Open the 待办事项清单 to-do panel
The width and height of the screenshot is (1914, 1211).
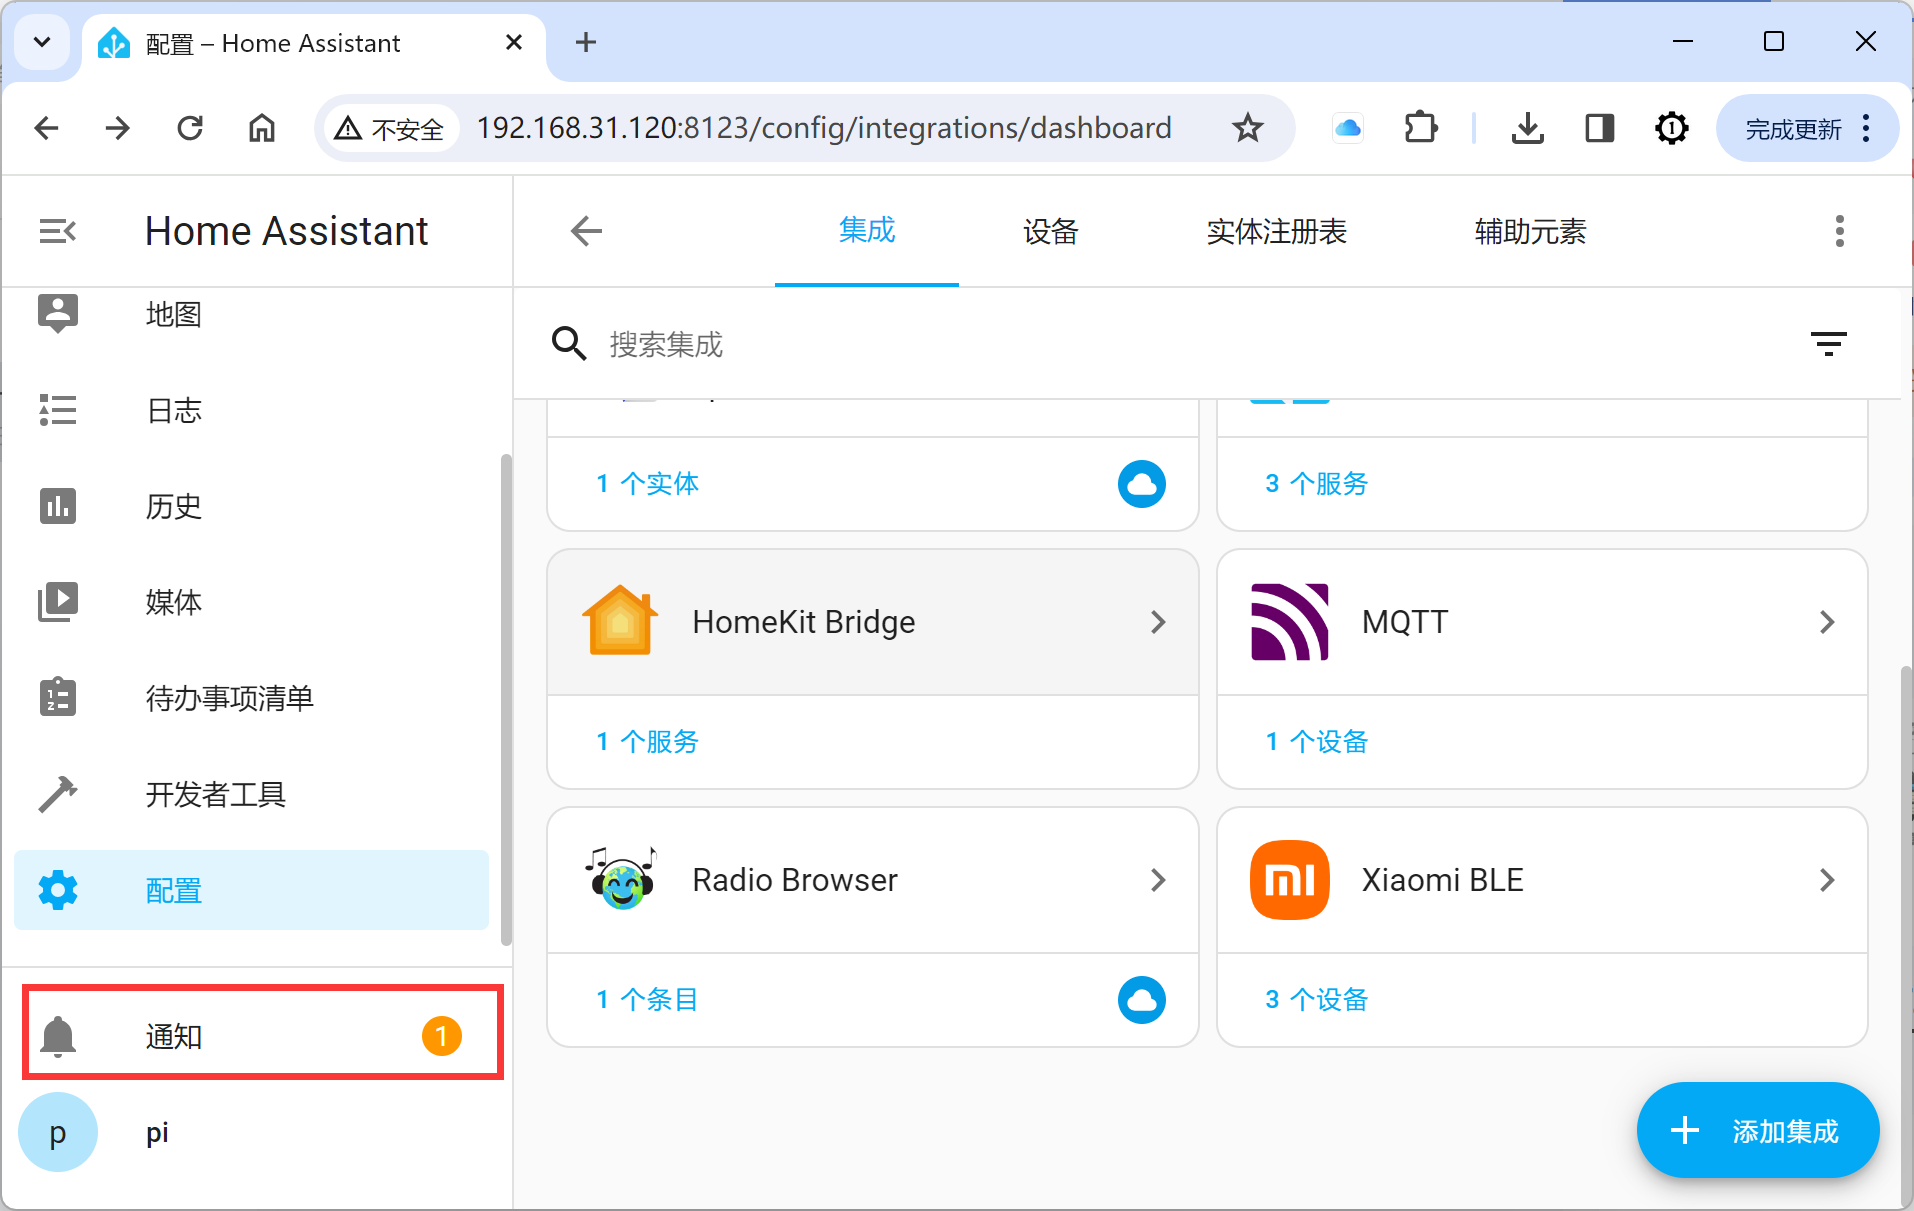click(x=251, y=698)
